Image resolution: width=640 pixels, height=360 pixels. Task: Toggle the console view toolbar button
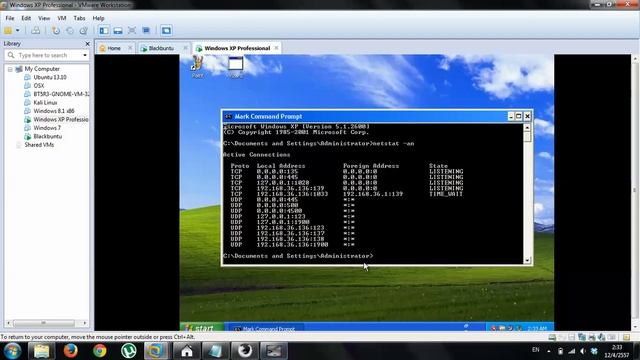[x=166, y=31]
